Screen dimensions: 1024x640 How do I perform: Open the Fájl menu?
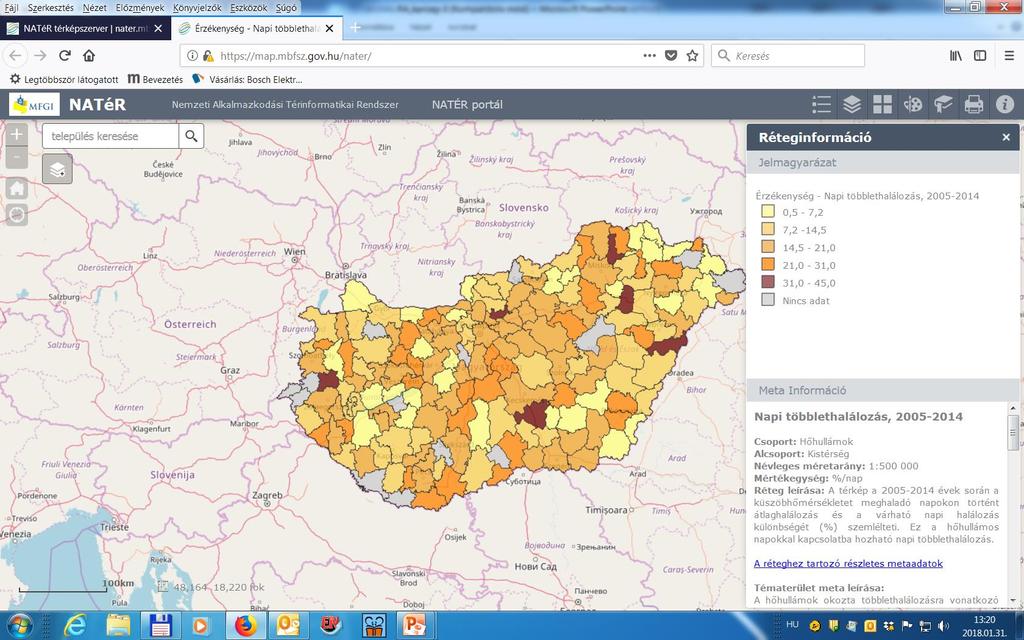(11, 8)
